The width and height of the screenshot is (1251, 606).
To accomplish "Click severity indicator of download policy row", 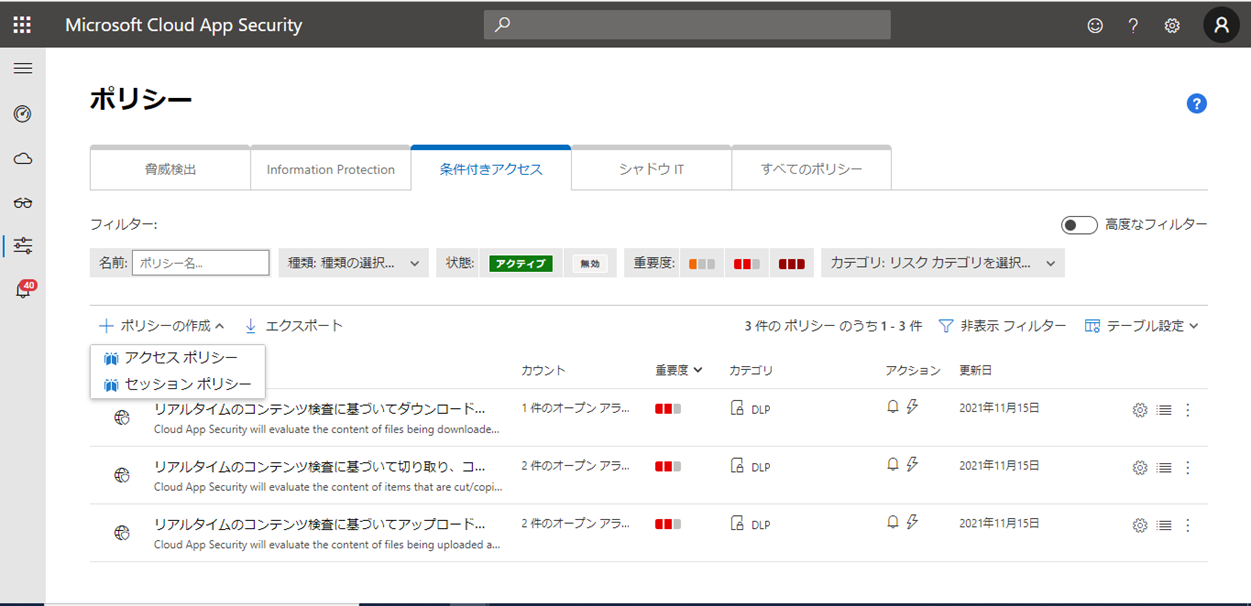I will point(668,409).
